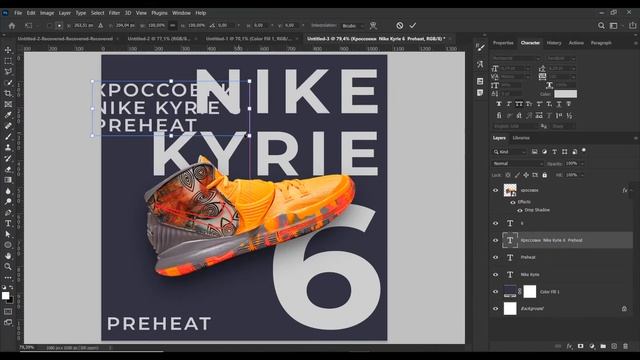The image size is (640, 360).
Task: Click the Faux Bold button in Character panel
Action: point(499,104)
